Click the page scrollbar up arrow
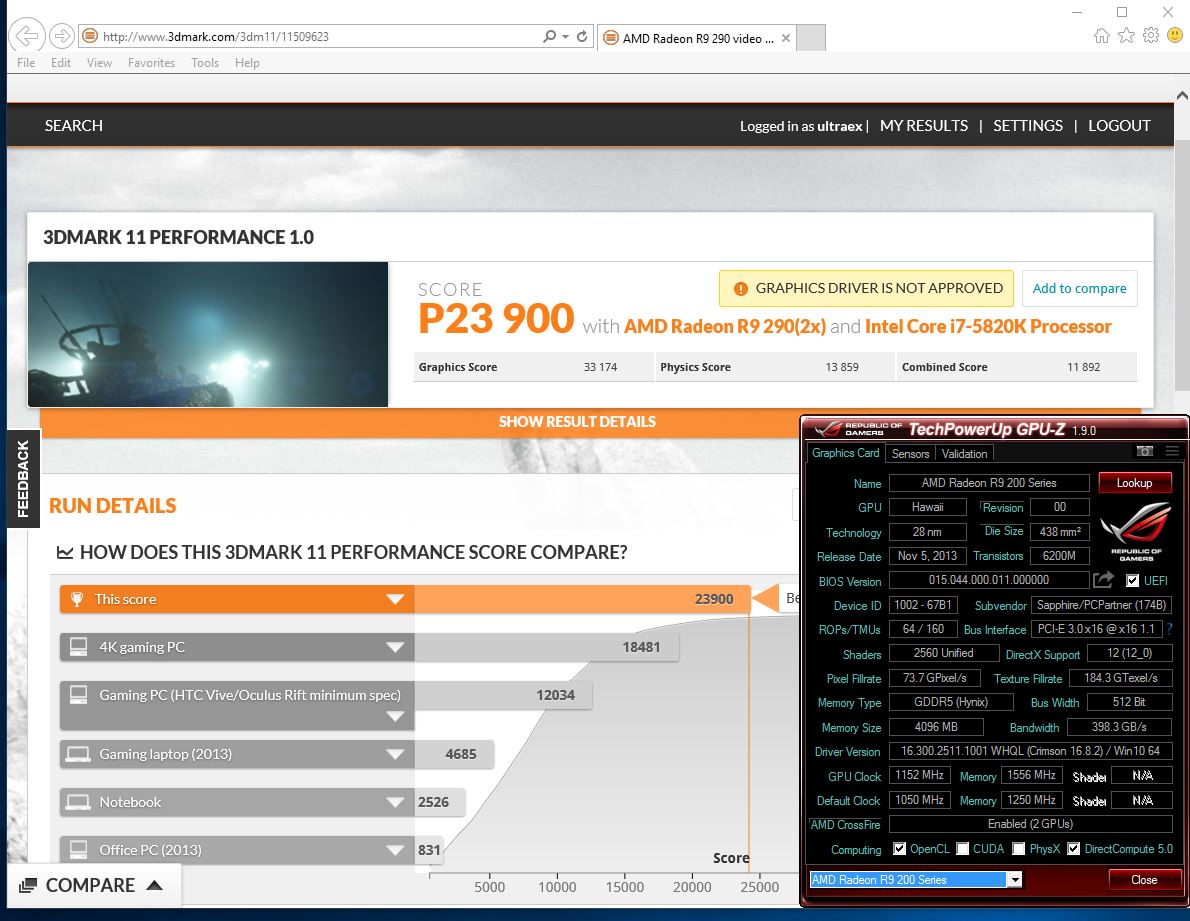The image size is (1190, 921). coord(1182,96)
